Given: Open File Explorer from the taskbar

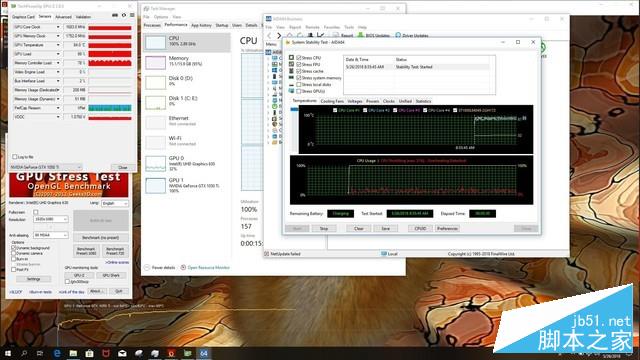Looking at the screenshot, I should coord(73,353).
